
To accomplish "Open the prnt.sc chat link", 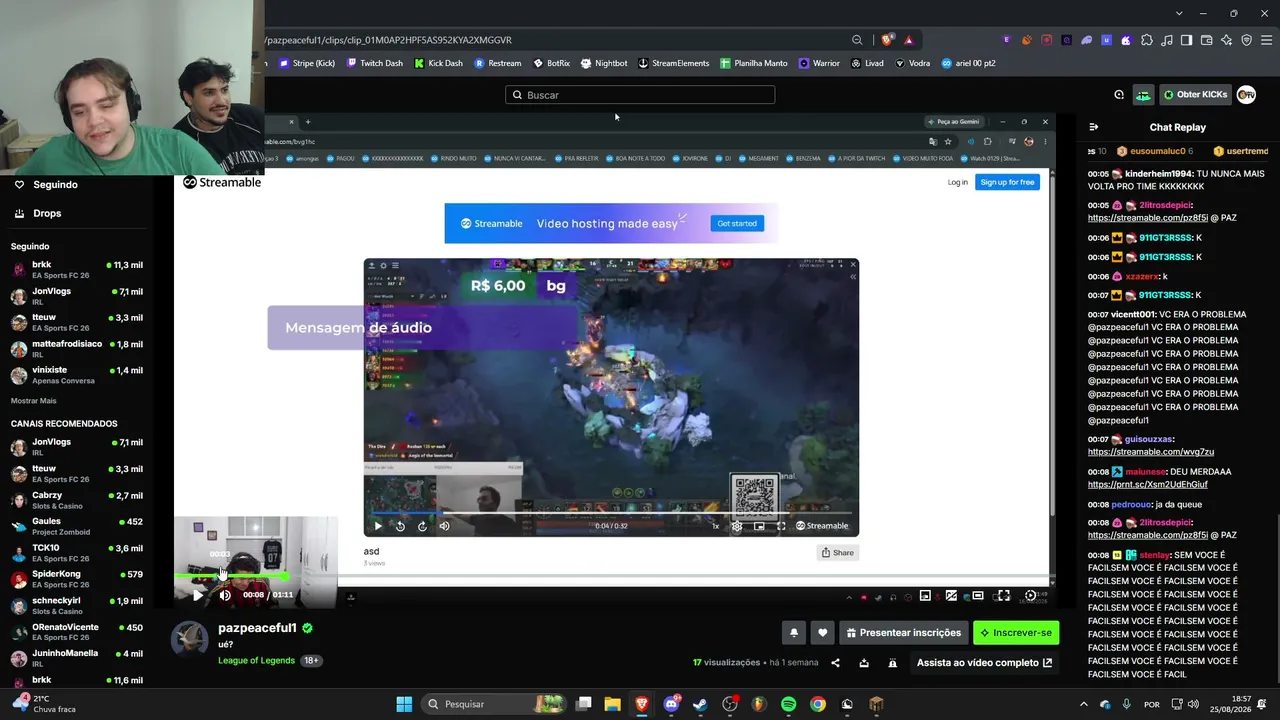I will click(x=1147, y=484).
